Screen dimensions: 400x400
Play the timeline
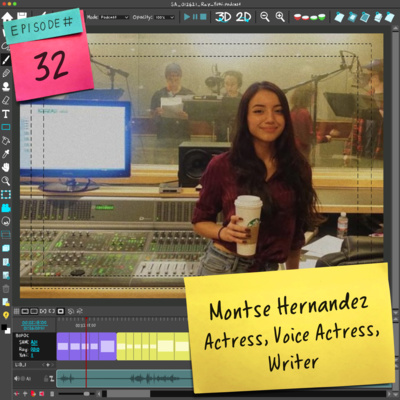(x=187, y=17)
